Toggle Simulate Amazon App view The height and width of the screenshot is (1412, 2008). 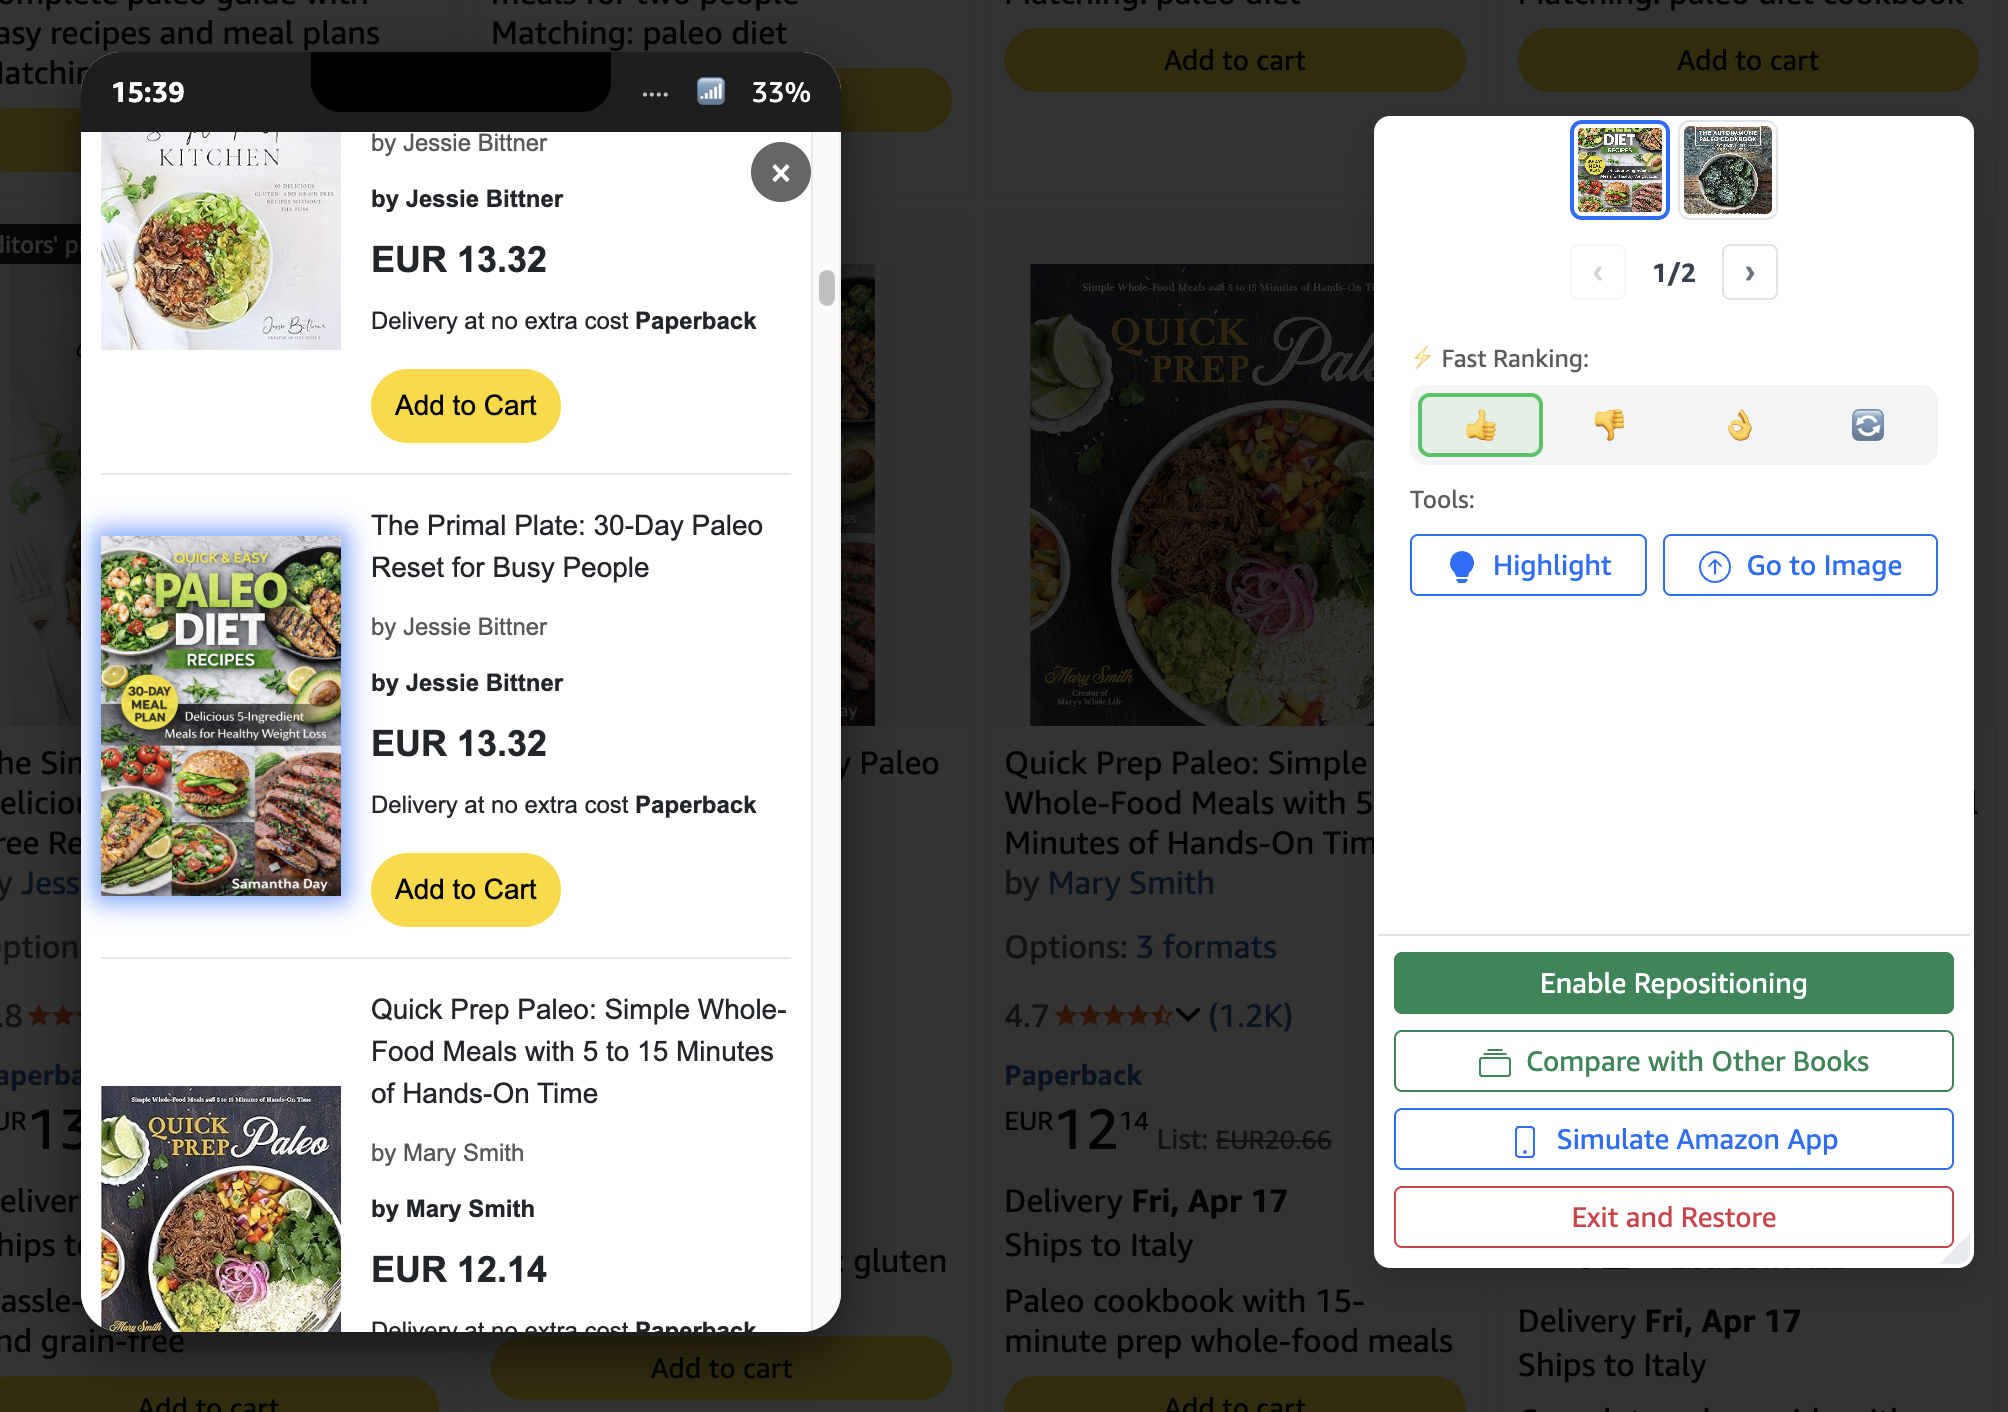(x=1673, y=1139)
